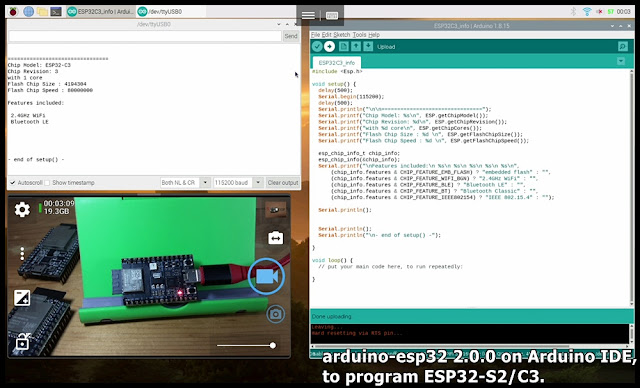Click the 'Hard resetting via RTS pin...' console line

click(357, 333)
